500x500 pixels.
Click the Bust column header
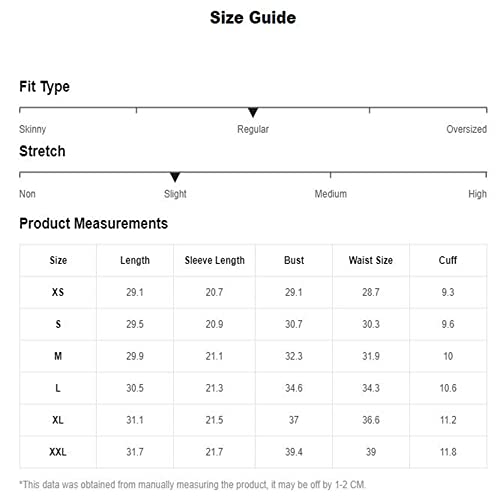point(294,260)
